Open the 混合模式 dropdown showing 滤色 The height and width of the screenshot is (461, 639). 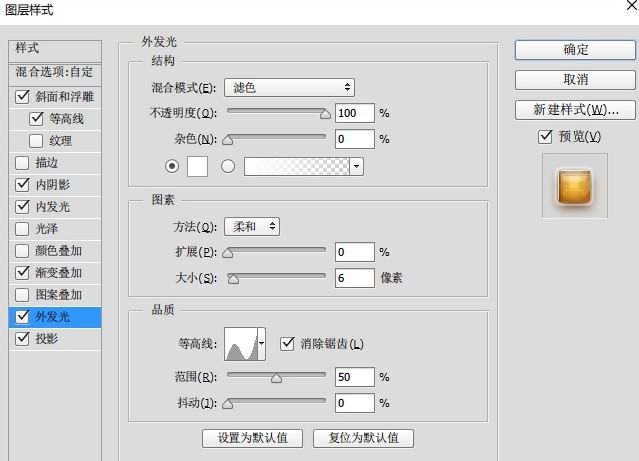click(x=289, y=88)
